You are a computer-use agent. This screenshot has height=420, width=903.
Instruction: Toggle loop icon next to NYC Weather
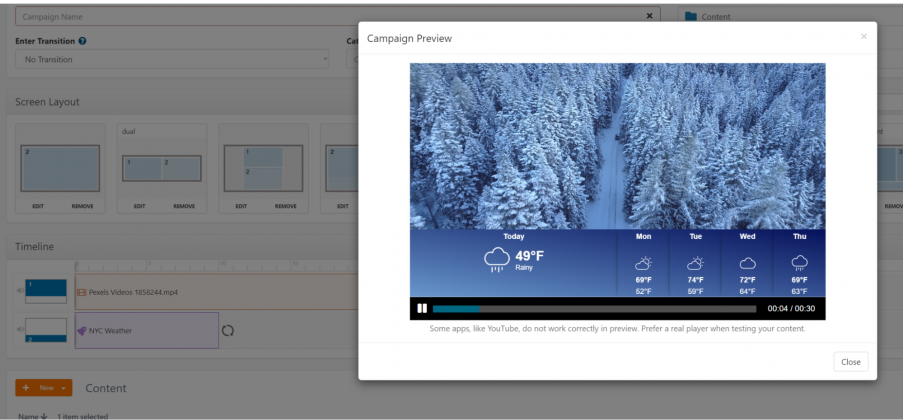(x=228, y=331)
